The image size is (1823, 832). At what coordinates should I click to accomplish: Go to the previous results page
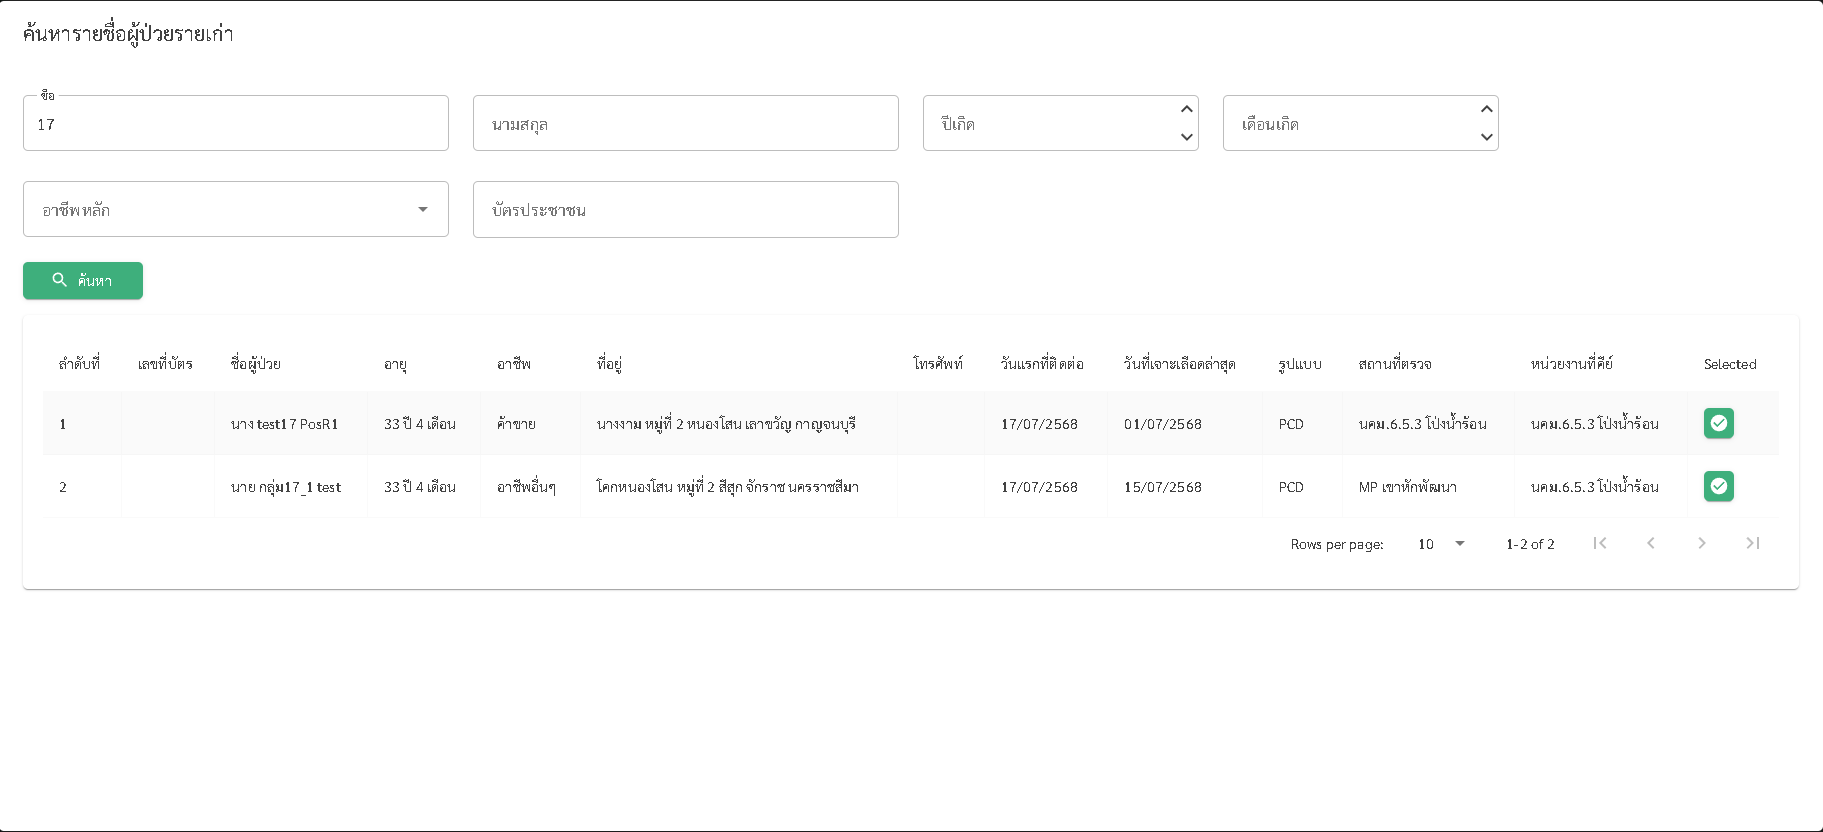click(1650, 543)
